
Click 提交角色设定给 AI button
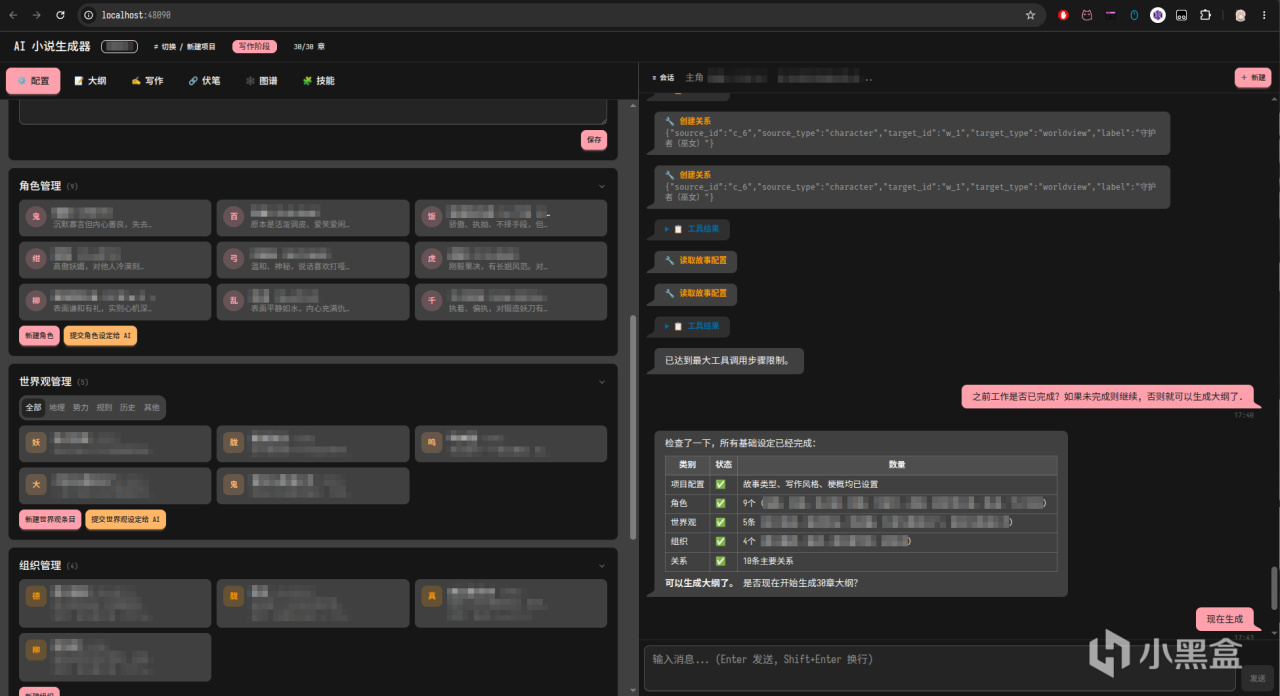click(x=100, y=336)
